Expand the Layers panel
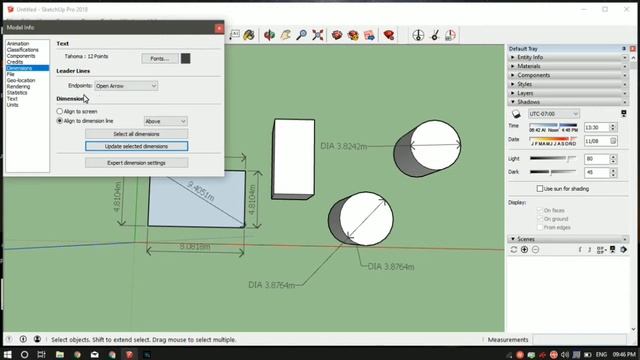Image resolution: width=640 pixels, height=360 pixels. [x=567, y=93]
